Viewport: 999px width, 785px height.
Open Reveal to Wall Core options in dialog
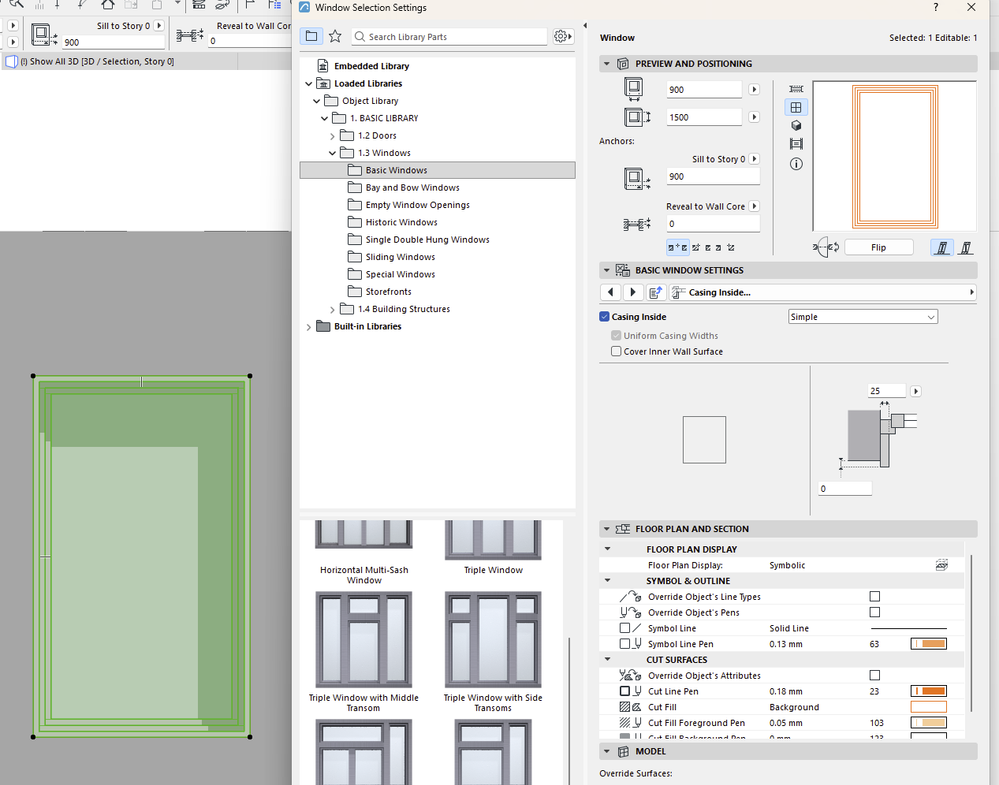(x=754, y=206)
